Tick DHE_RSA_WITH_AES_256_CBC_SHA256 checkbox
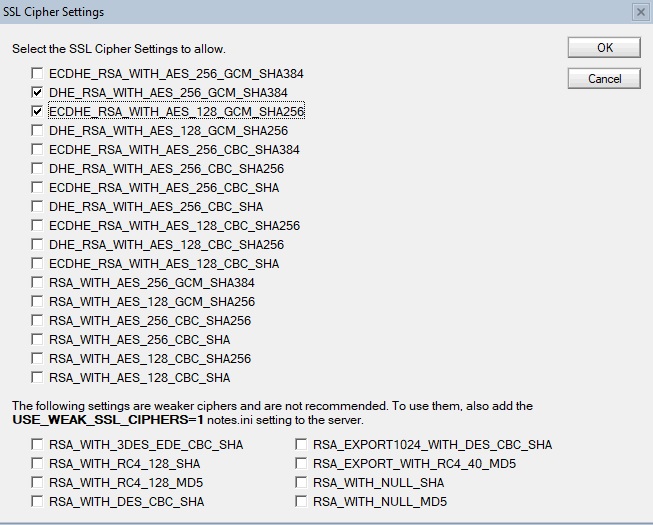Viewport: 653px width, 525px height. [x=37, y=168]
